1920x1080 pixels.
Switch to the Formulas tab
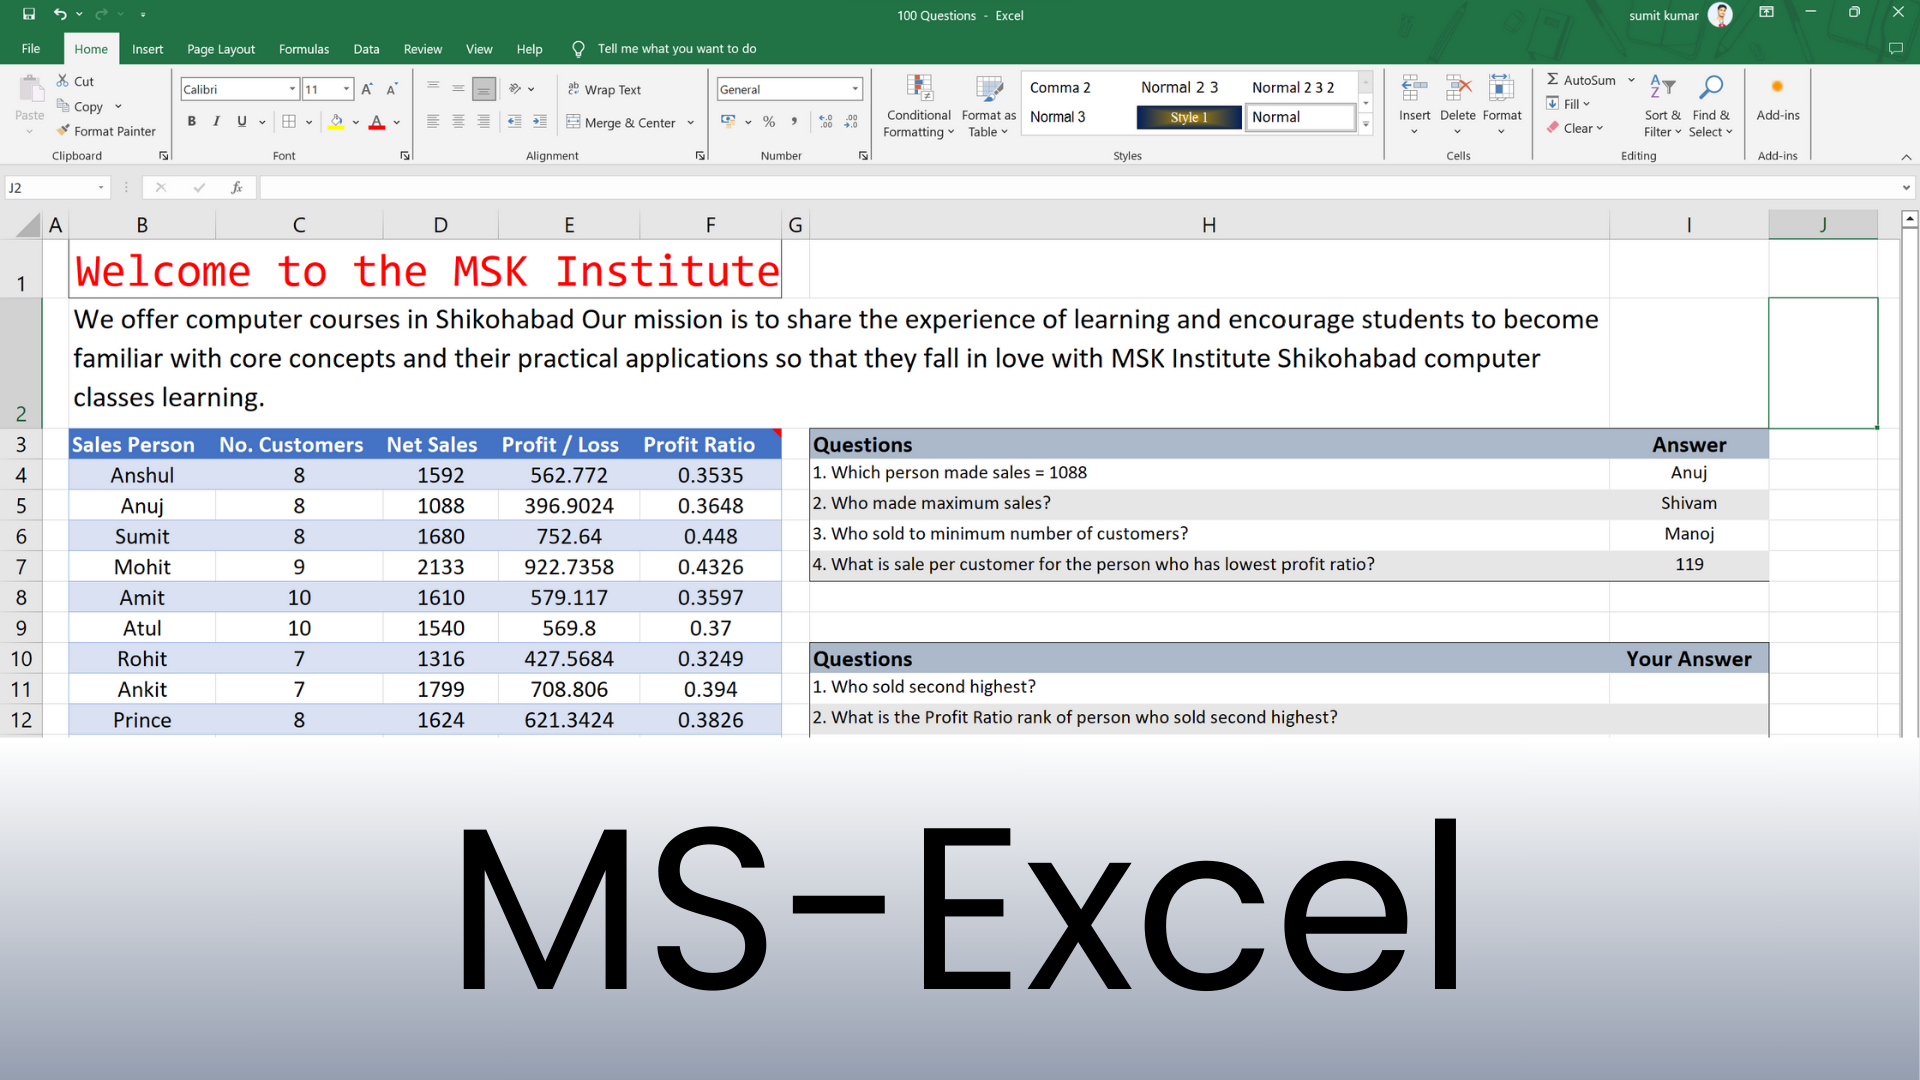coord(304,48)
